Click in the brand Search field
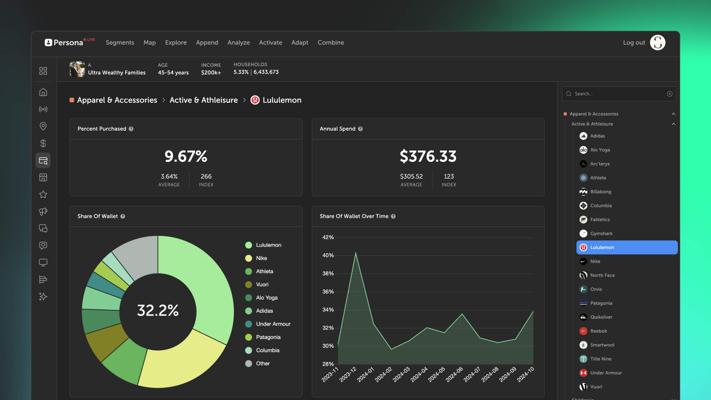 pyautogui.click(x=619, y=94)
